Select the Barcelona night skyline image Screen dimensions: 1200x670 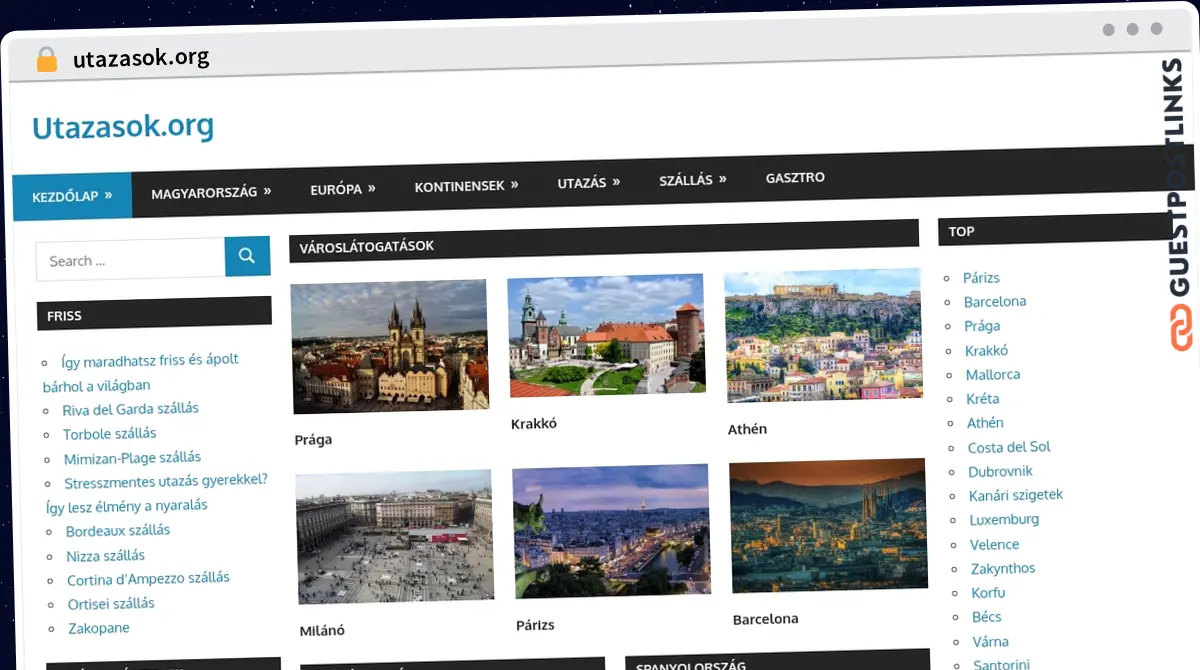829,525
